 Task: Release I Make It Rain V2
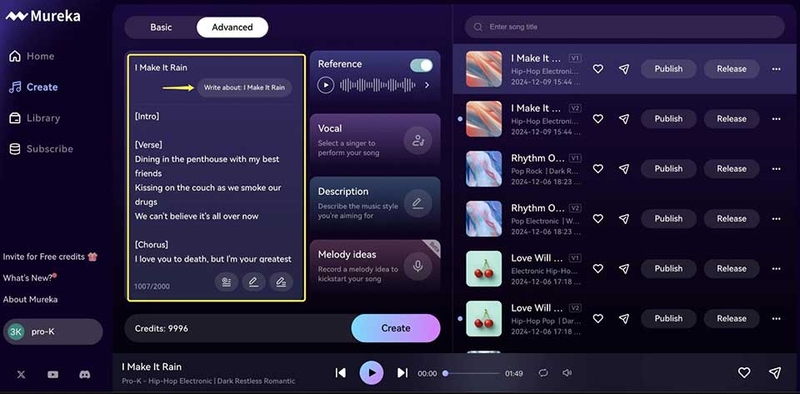[x=731, y=119]
